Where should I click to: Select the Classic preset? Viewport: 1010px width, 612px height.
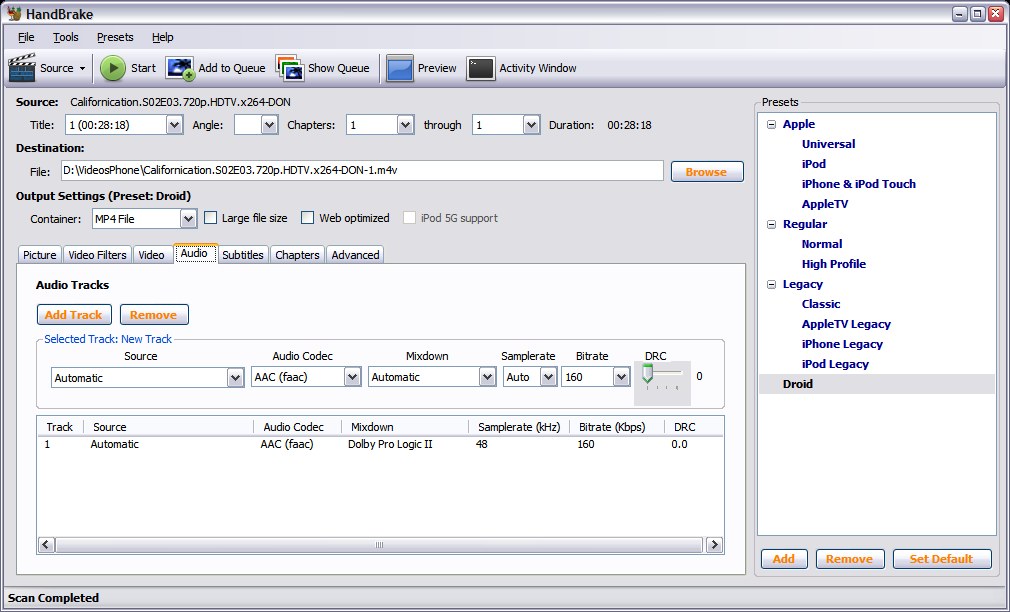[821, 304]
